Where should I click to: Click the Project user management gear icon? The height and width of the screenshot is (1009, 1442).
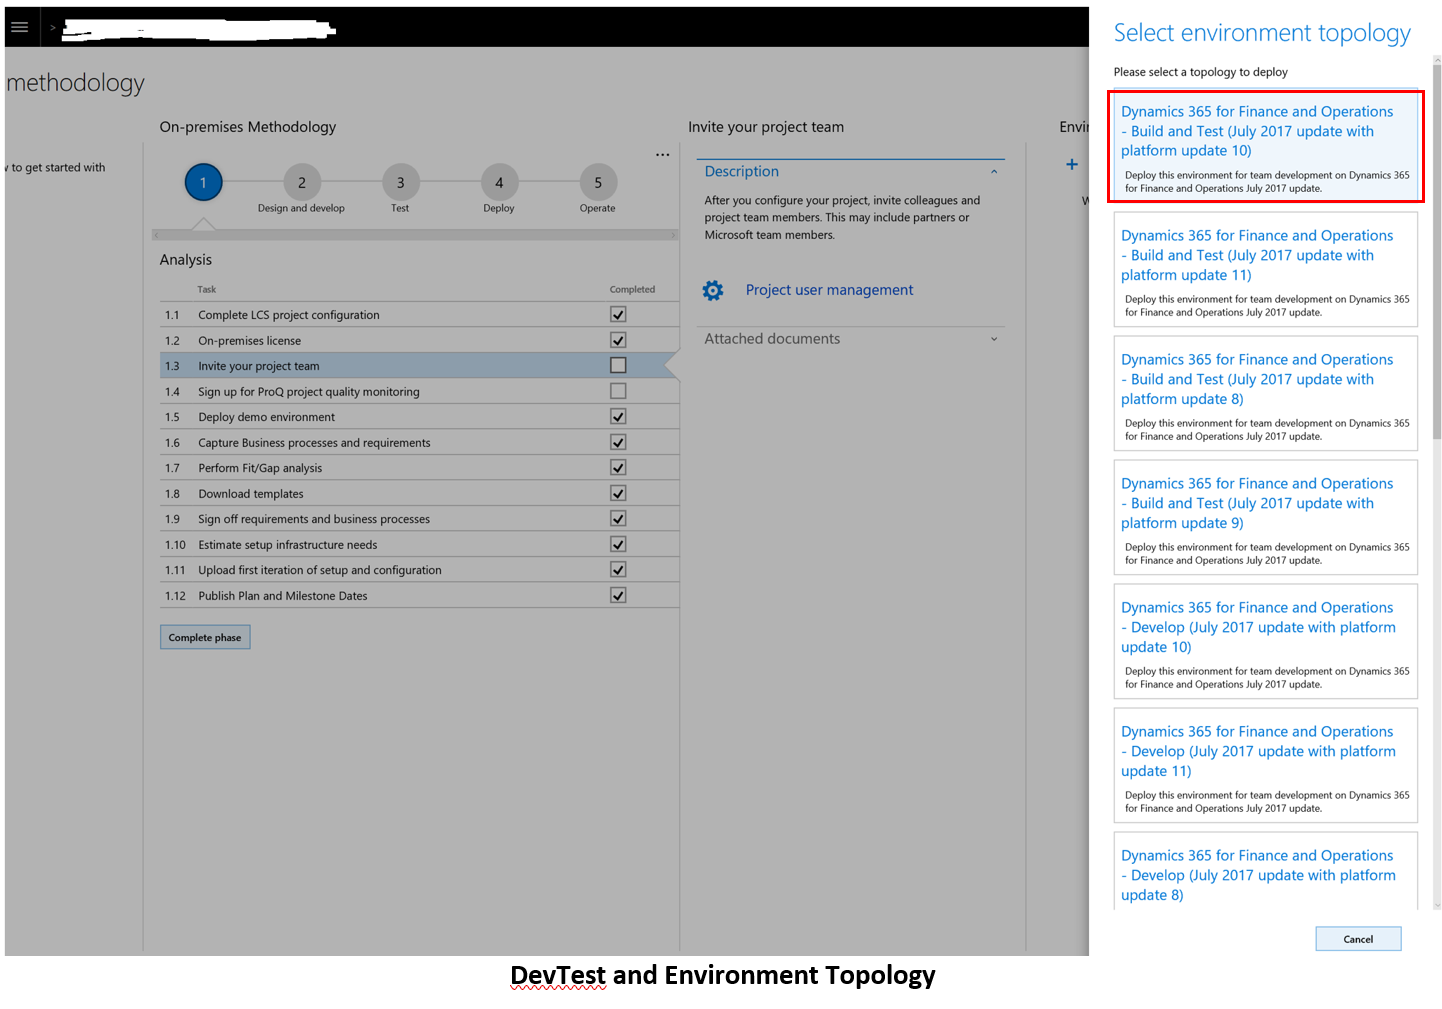tap(712, 290)
